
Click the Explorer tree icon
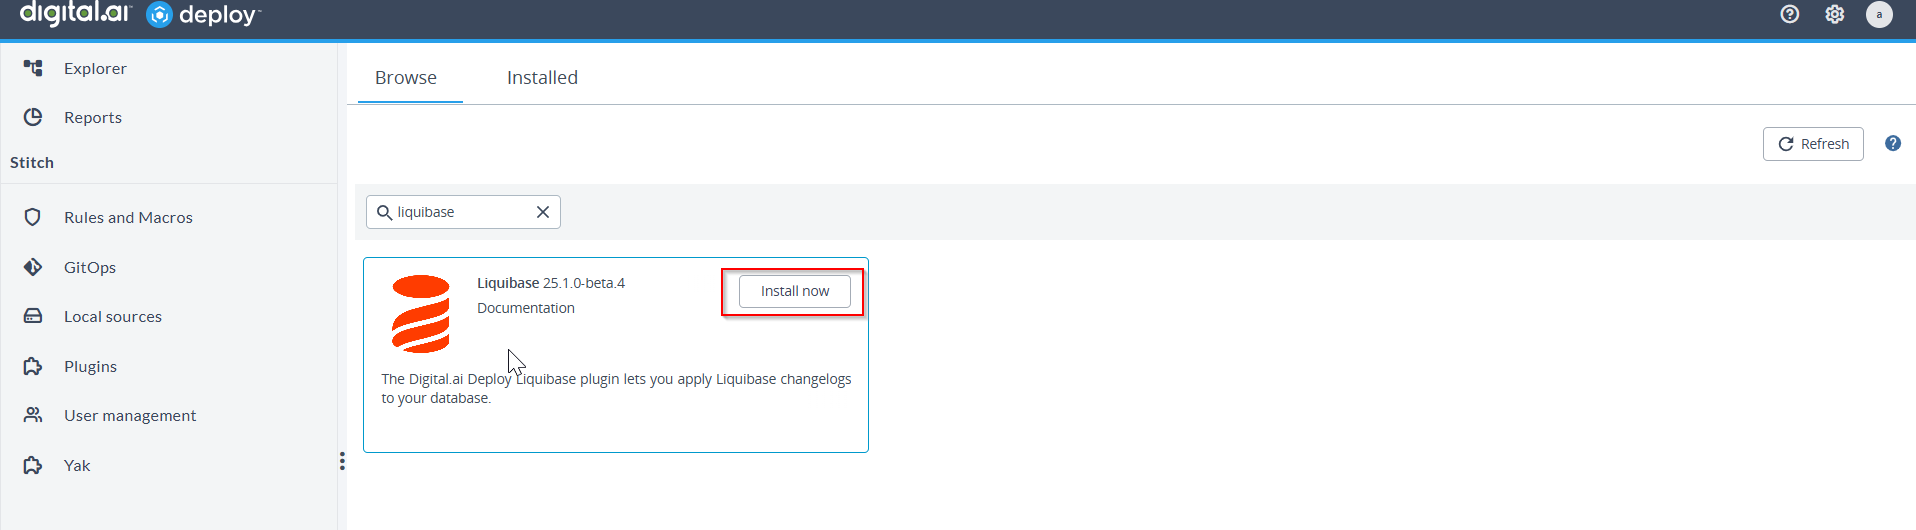click(x=33, y=68)
